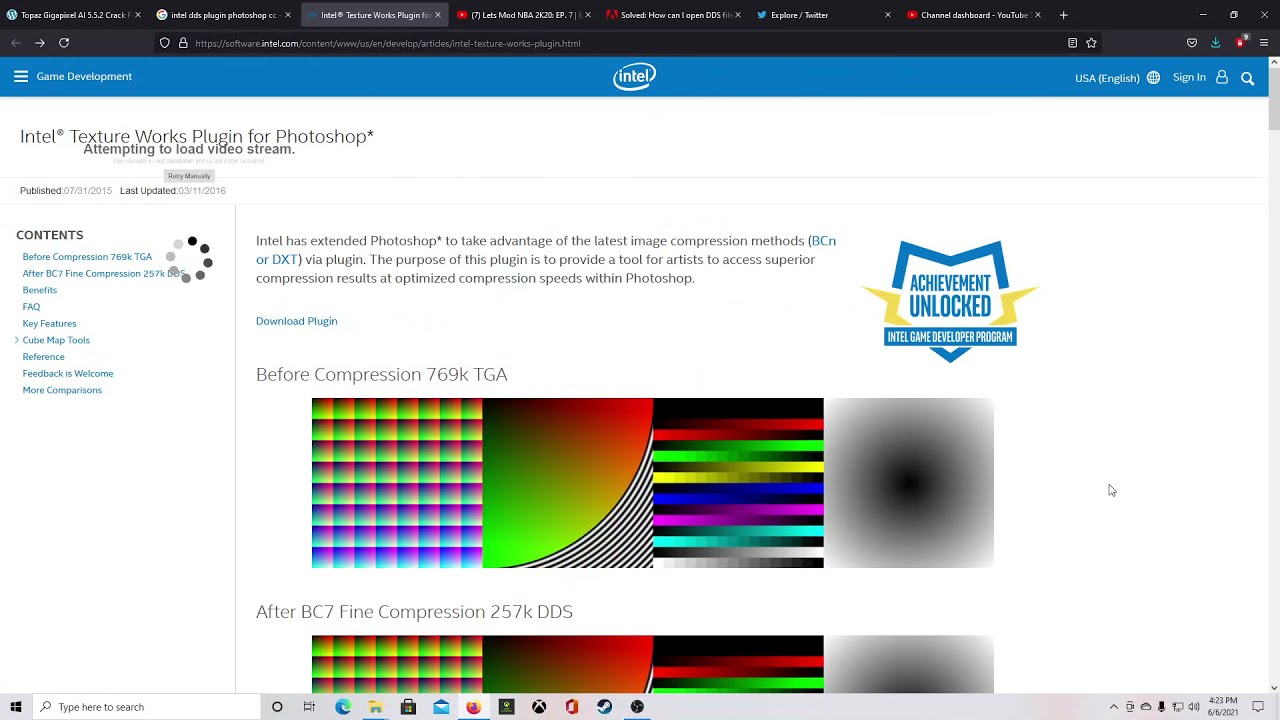
Task: Click the Sign In link
Action: click(1189, 77)
